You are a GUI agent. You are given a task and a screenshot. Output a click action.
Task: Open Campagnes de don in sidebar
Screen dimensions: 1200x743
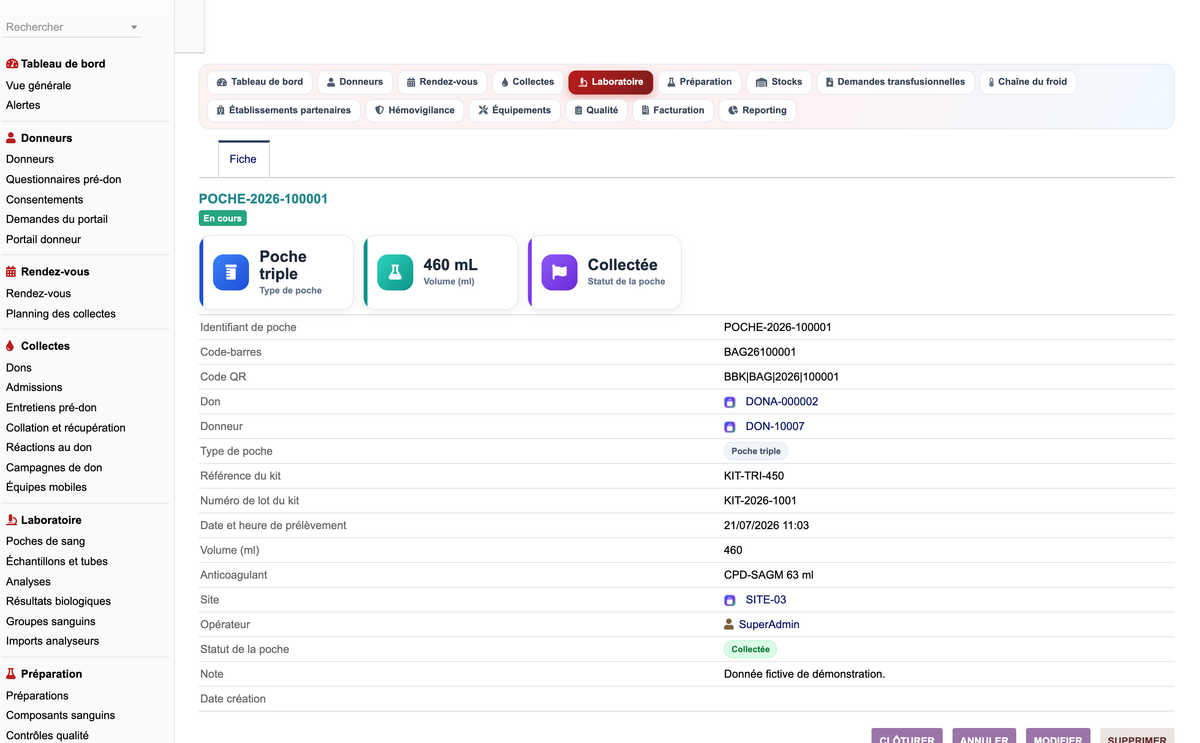point(54,468)
